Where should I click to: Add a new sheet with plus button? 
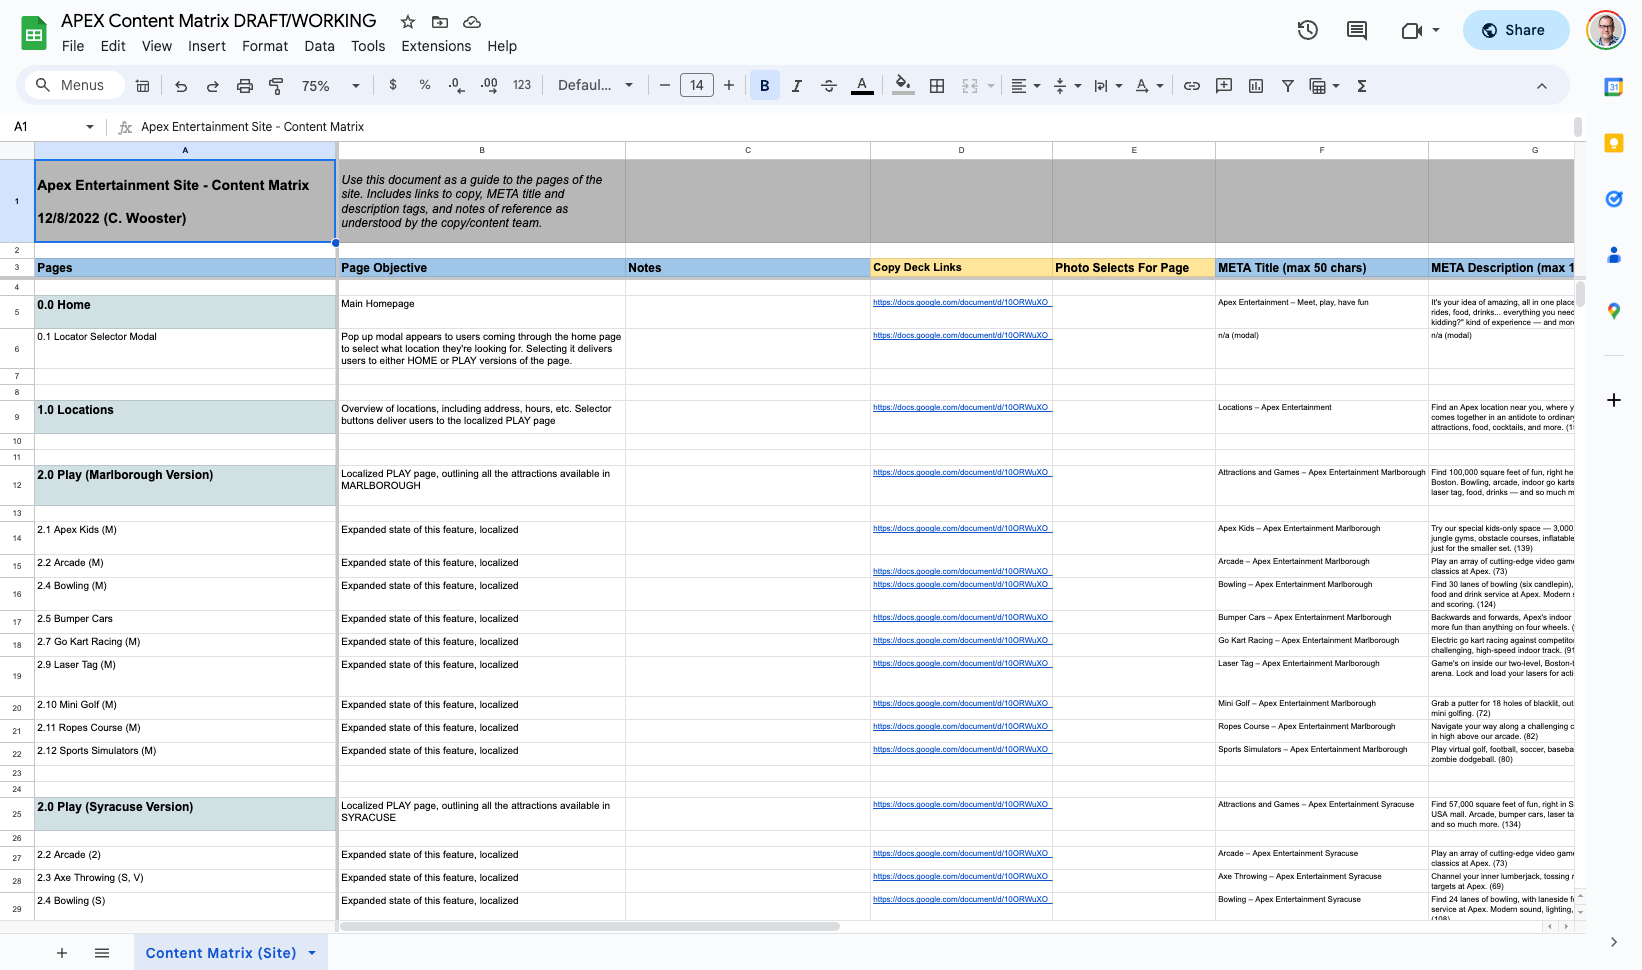coord(62,953)
